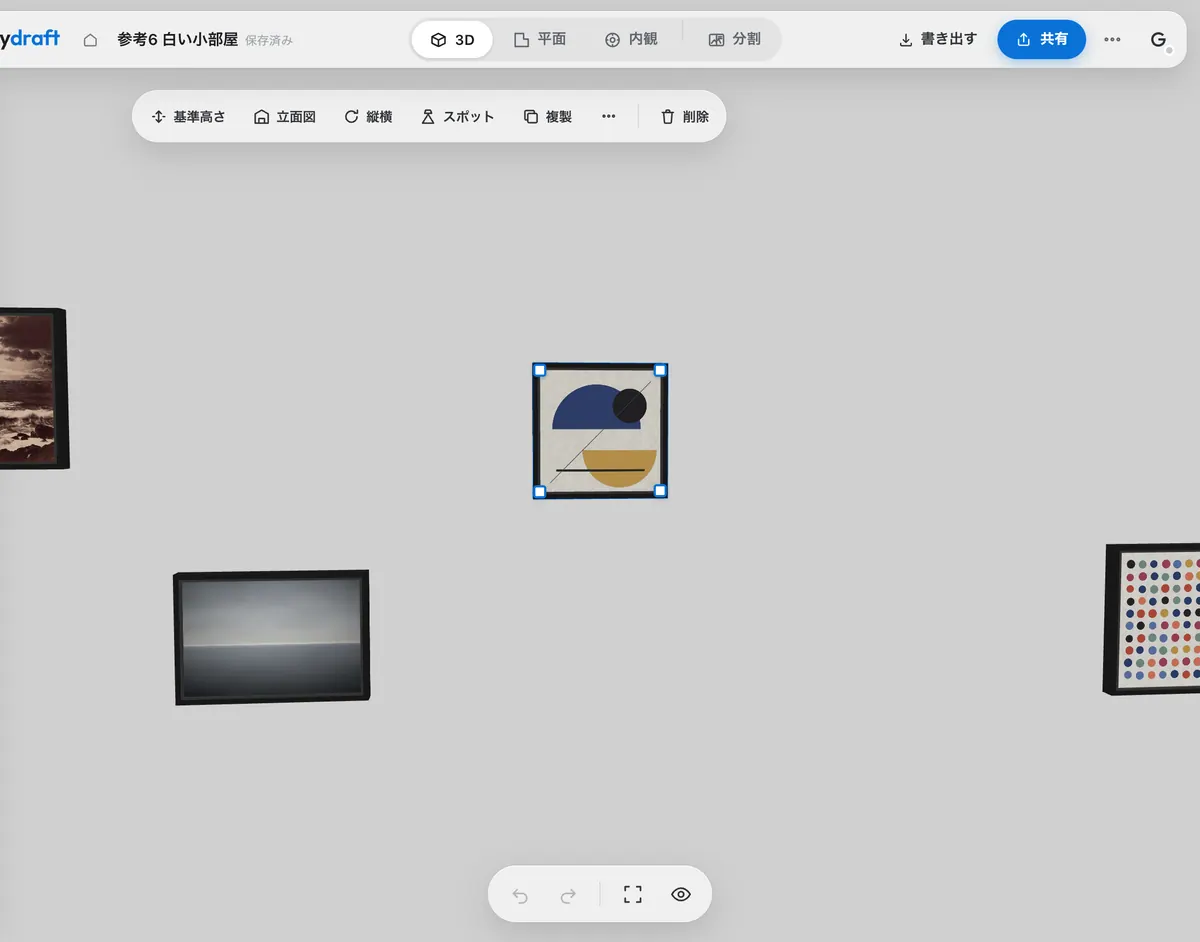Click bottom-left resize handle of selection
This screenshot has width=1200, height=942.
540,491
